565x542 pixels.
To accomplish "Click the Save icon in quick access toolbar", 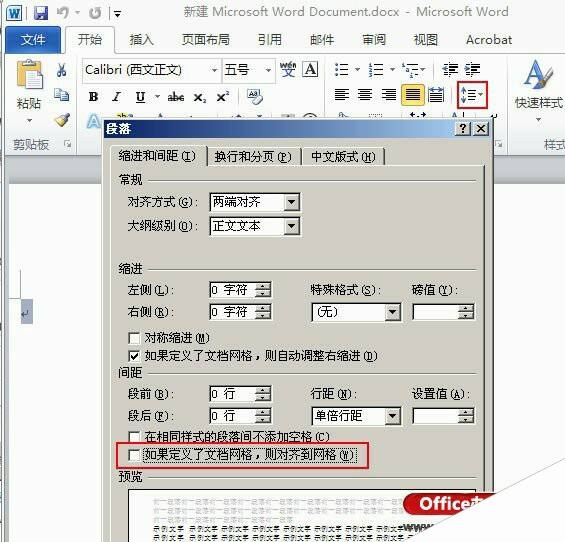I will point(41,13).
